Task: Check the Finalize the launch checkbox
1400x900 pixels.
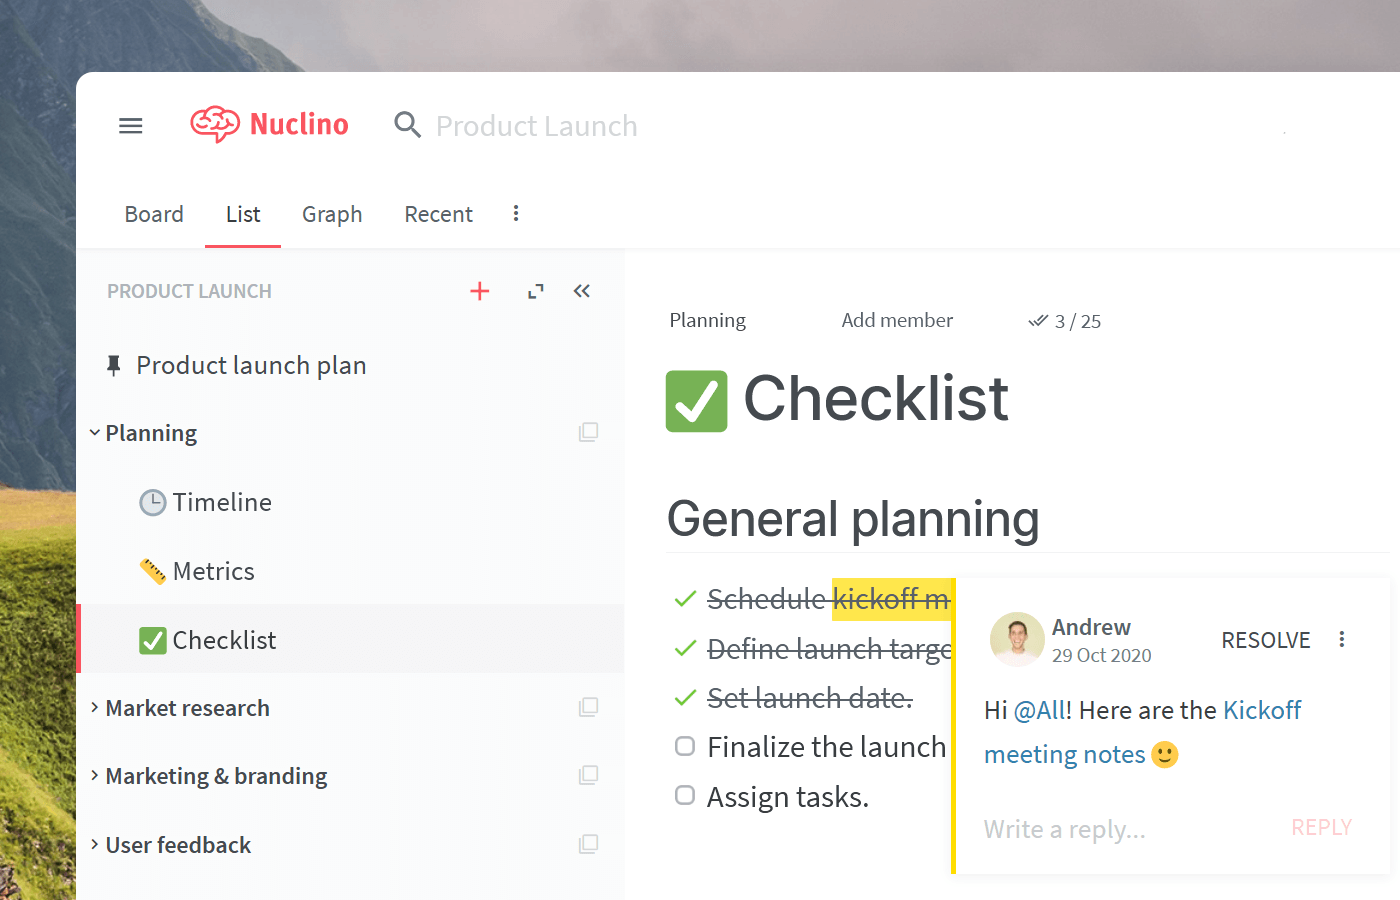Action: [685, 746]
